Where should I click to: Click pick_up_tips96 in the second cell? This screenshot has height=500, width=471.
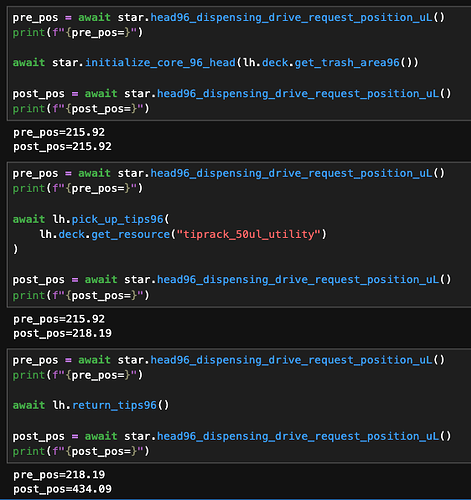click(x=117, y=219)
